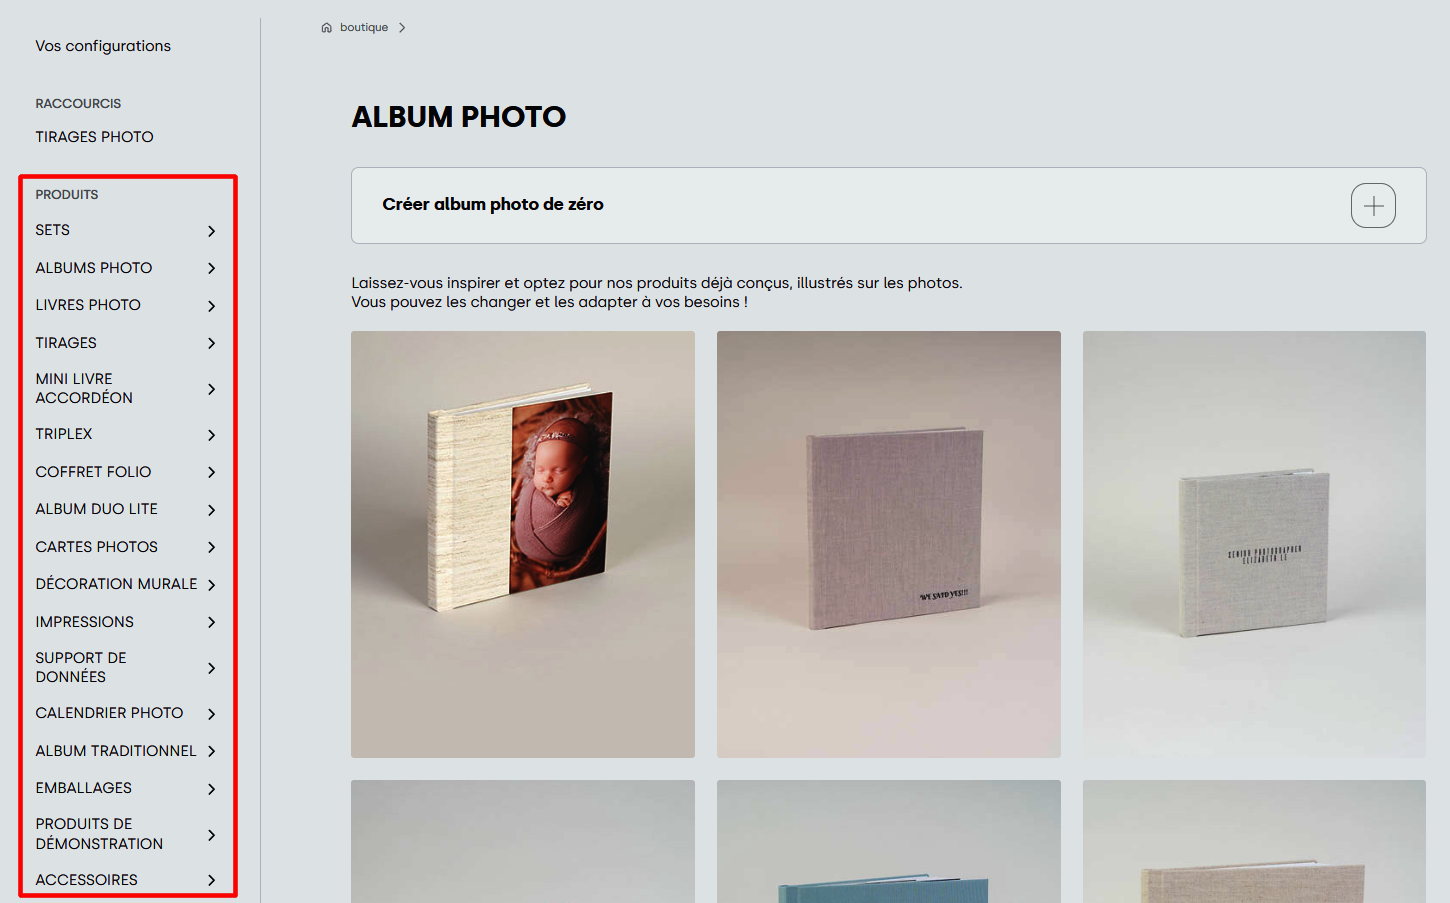Screen dimensions: 1450x903
Task: Click the plus icon to create album
Action: tap(1373, 205)
